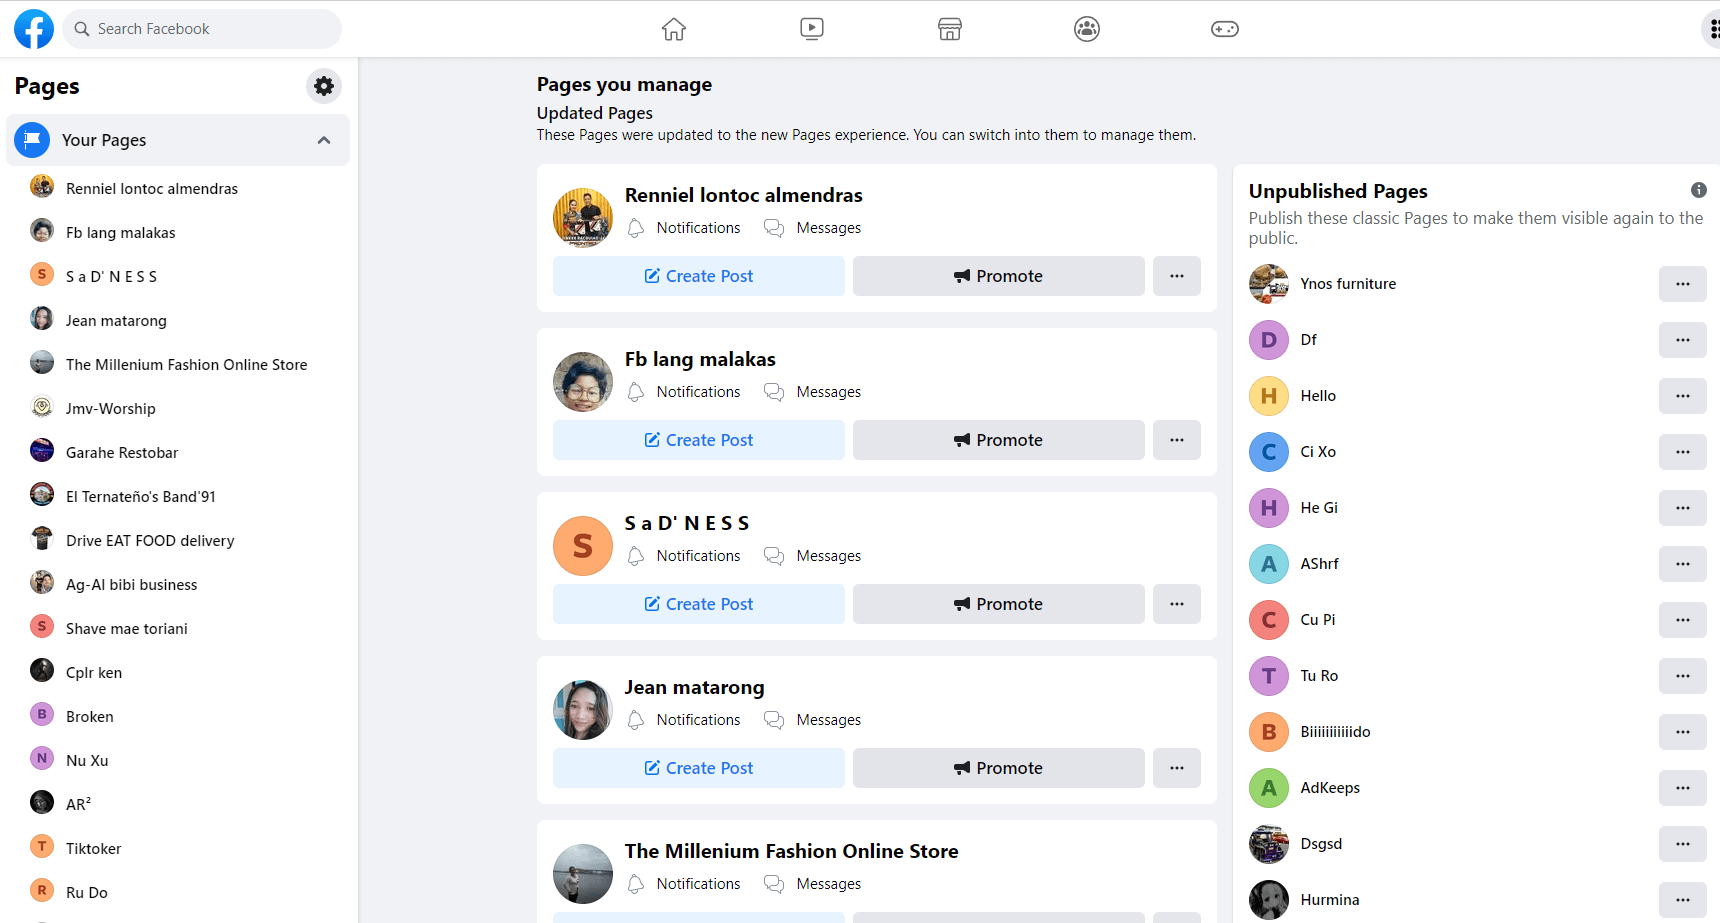The width and height of the screenshot is (1720, 923).
Task: Open Pages settings gear
Action: [324, 86]
